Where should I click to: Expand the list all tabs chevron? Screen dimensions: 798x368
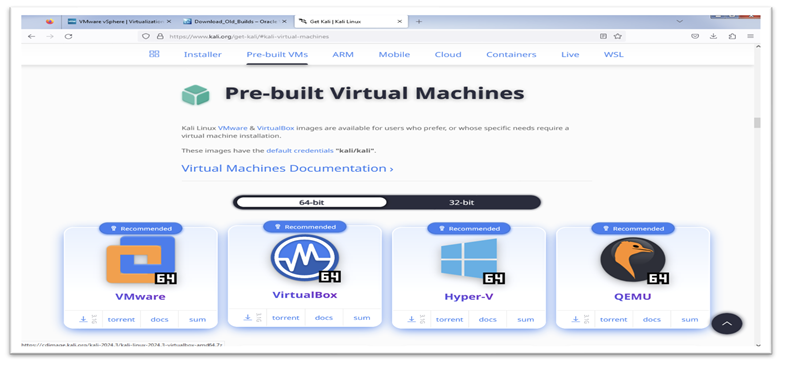tap(679, 21)
